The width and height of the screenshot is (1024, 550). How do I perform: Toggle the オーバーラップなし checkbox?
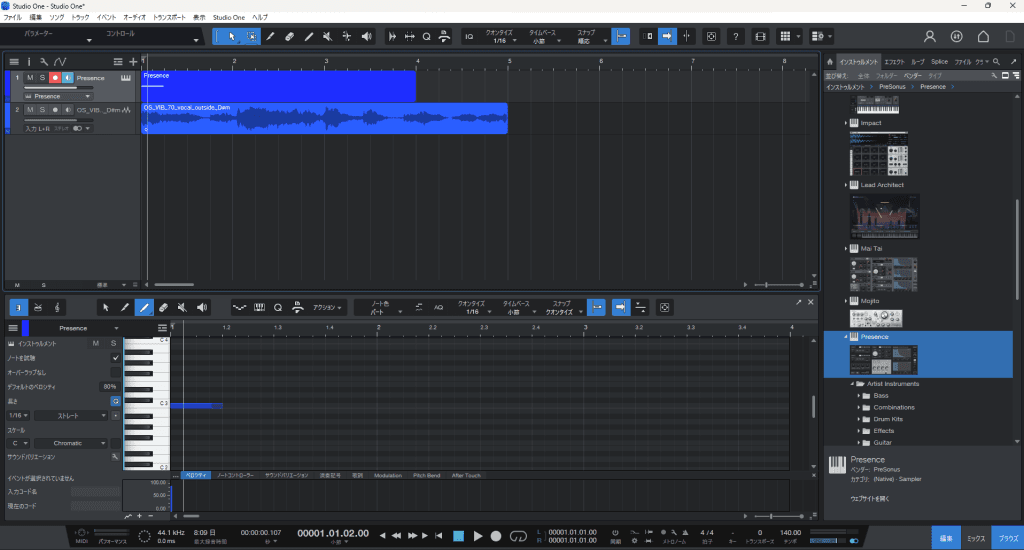pos(116,372)
